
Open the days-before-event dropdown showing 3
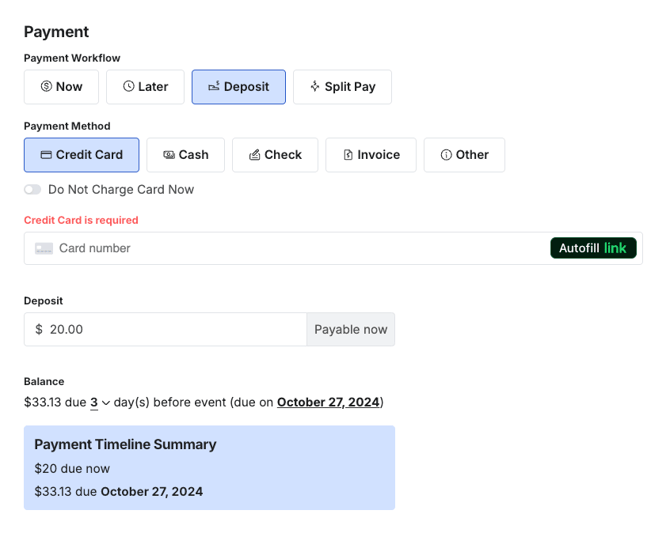tap(100, 402)
